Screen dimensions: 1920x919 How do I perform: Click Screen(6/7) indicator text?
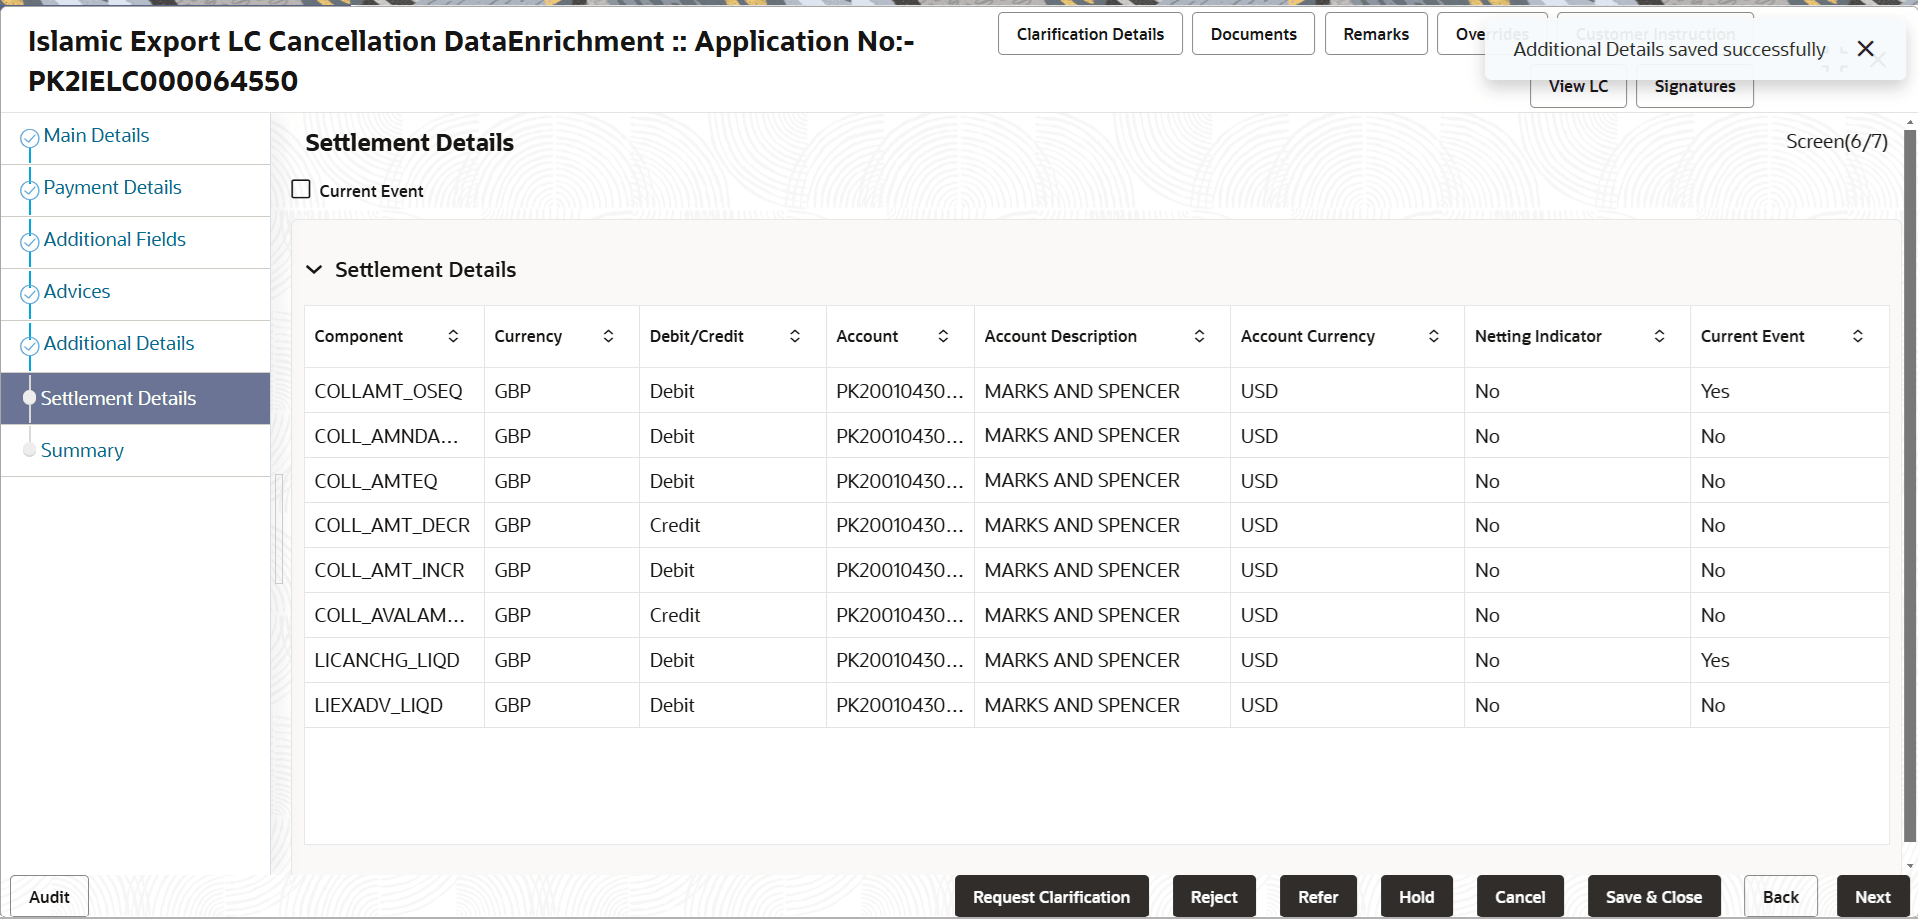pyautogui.click(x=1837, y=142)
